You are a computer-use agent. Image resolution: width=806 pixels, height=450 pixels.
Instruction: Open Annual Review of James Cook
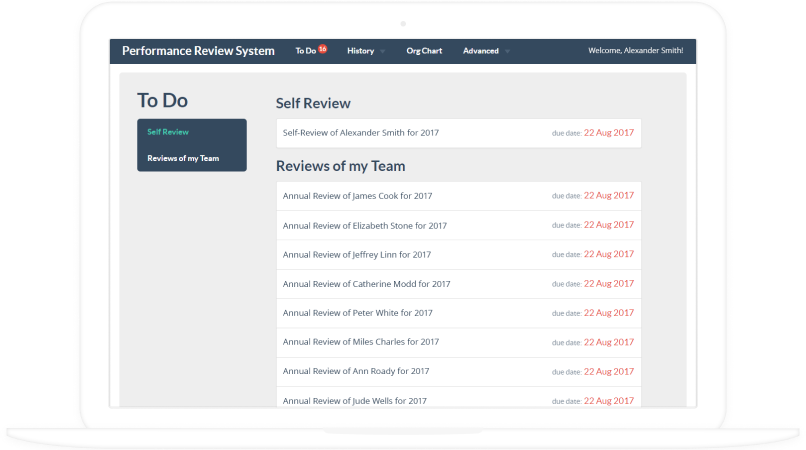[x=358, y=196]
